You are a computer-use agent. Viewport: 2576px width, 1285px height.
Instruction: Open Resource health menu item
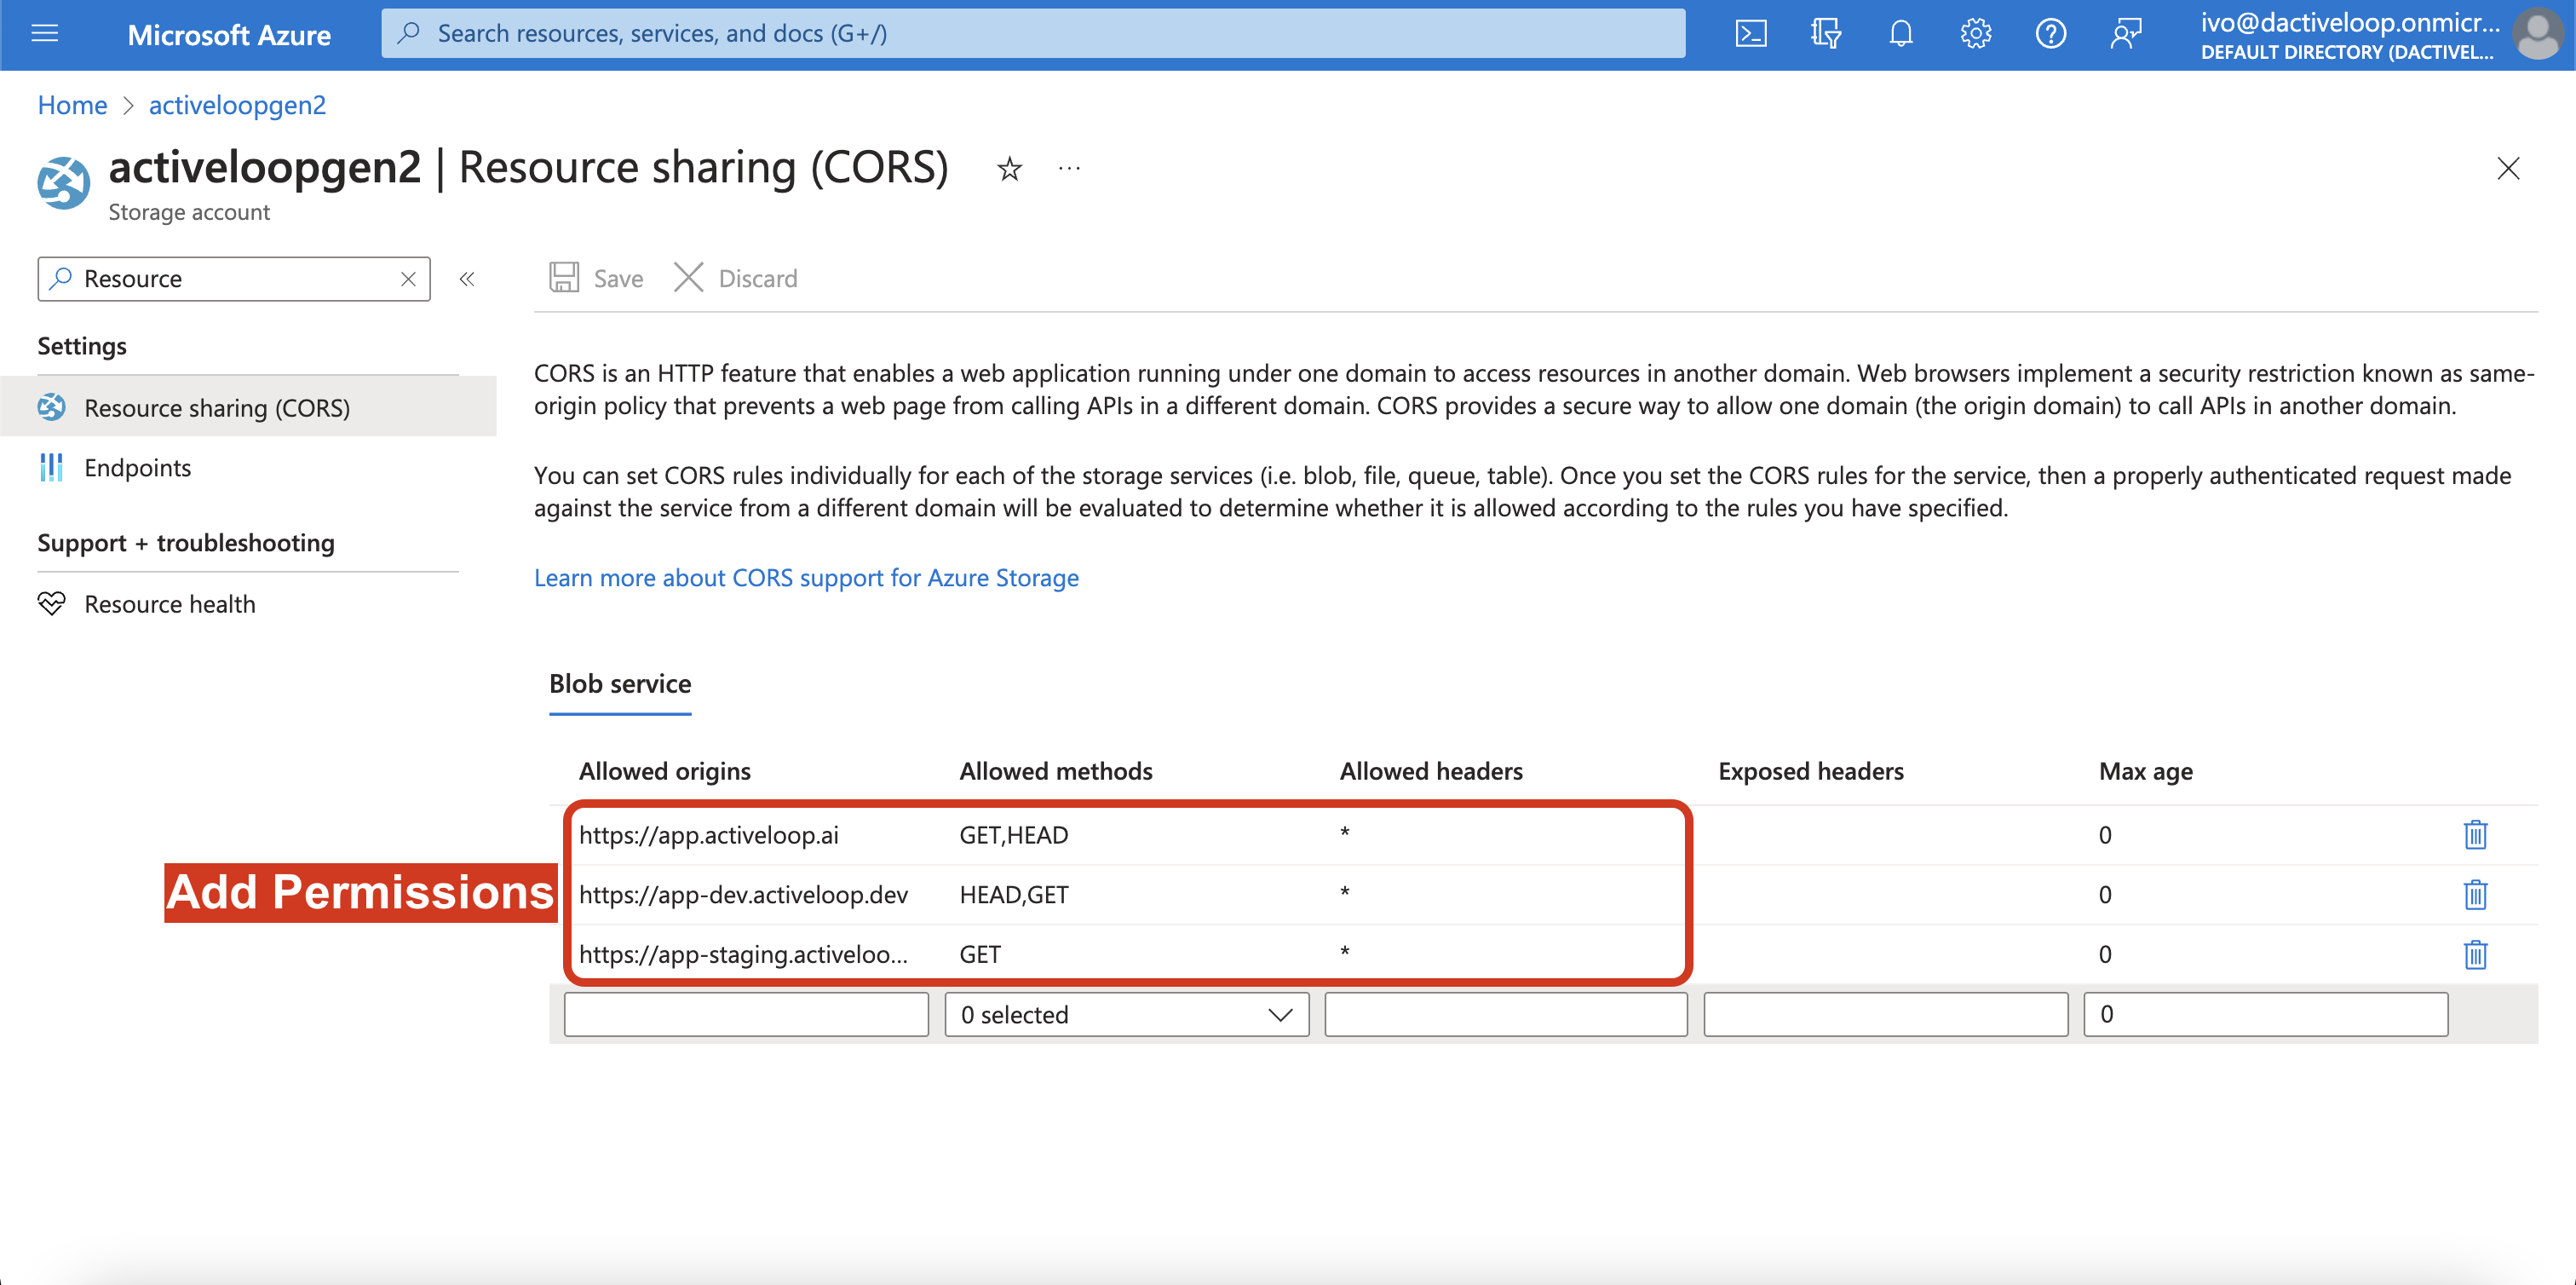pyautogui.click(x=169, y=604)
